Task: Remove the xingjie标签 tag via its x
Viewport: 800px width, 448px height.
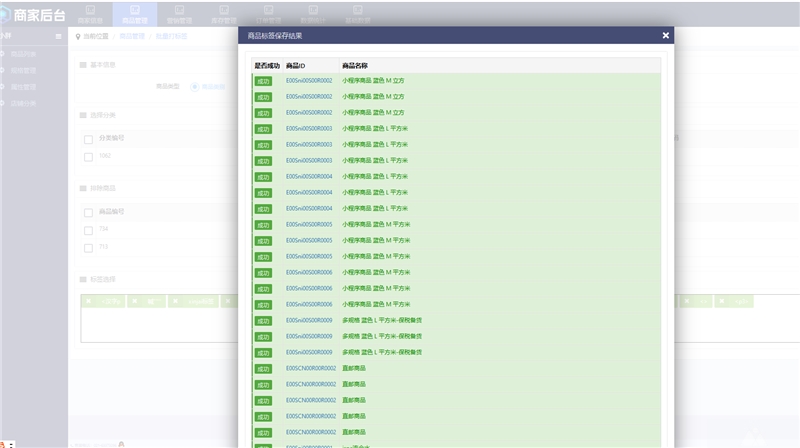Action: point(175,302)
